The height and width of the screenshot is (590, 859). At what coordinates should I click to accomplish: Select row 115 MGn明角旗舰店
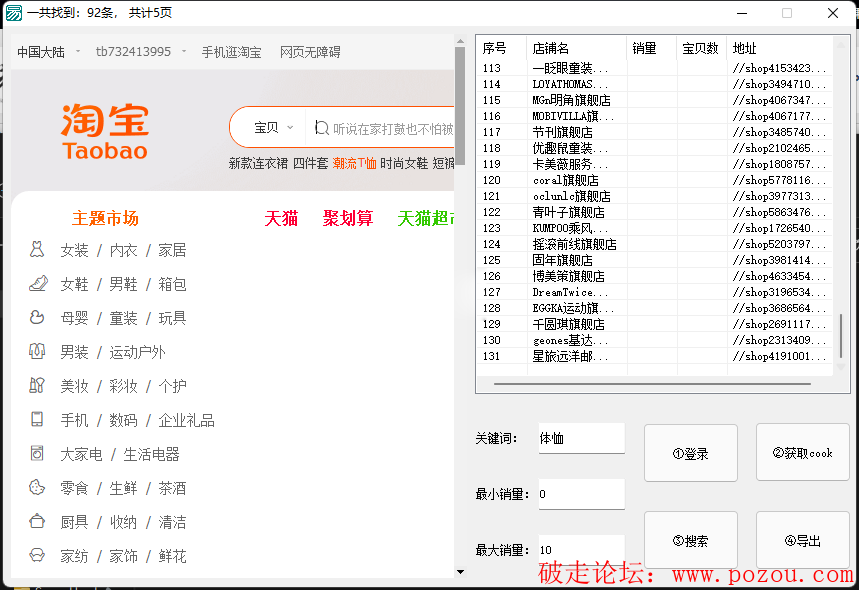click(655, 100)
